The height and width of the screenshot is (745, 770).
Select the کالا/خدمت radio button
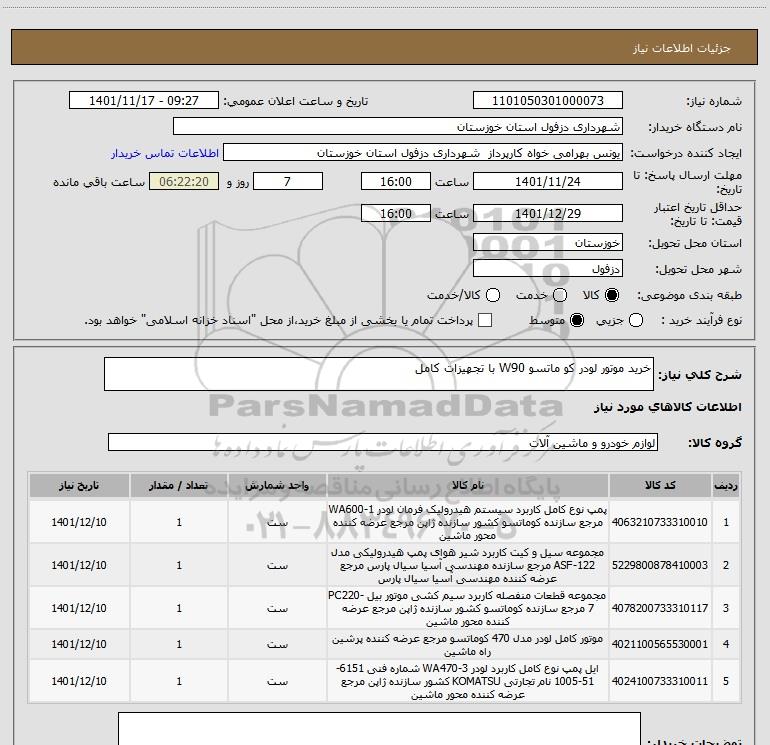pos(493,295)
